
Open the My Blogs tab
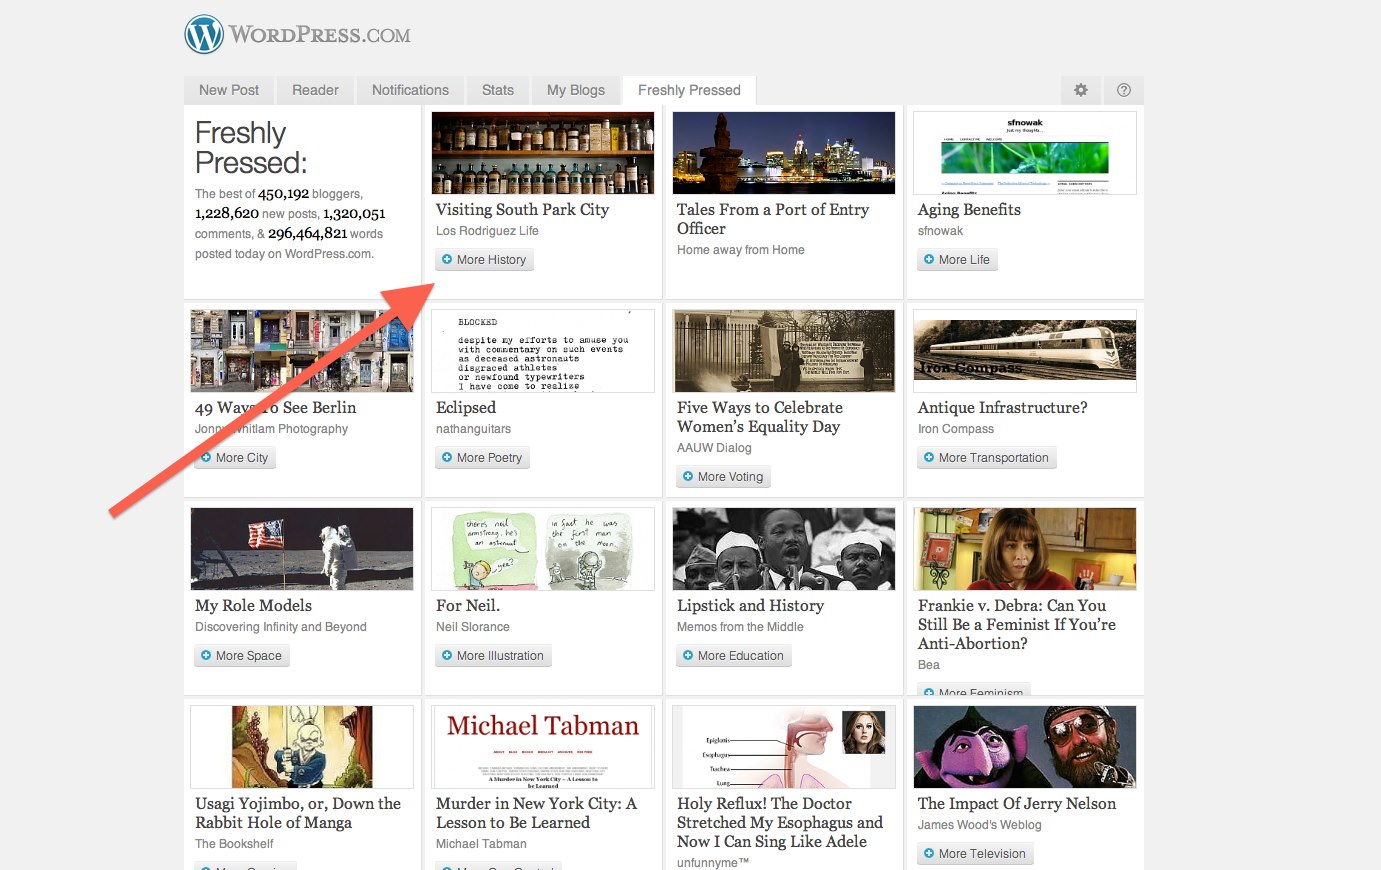575,90
